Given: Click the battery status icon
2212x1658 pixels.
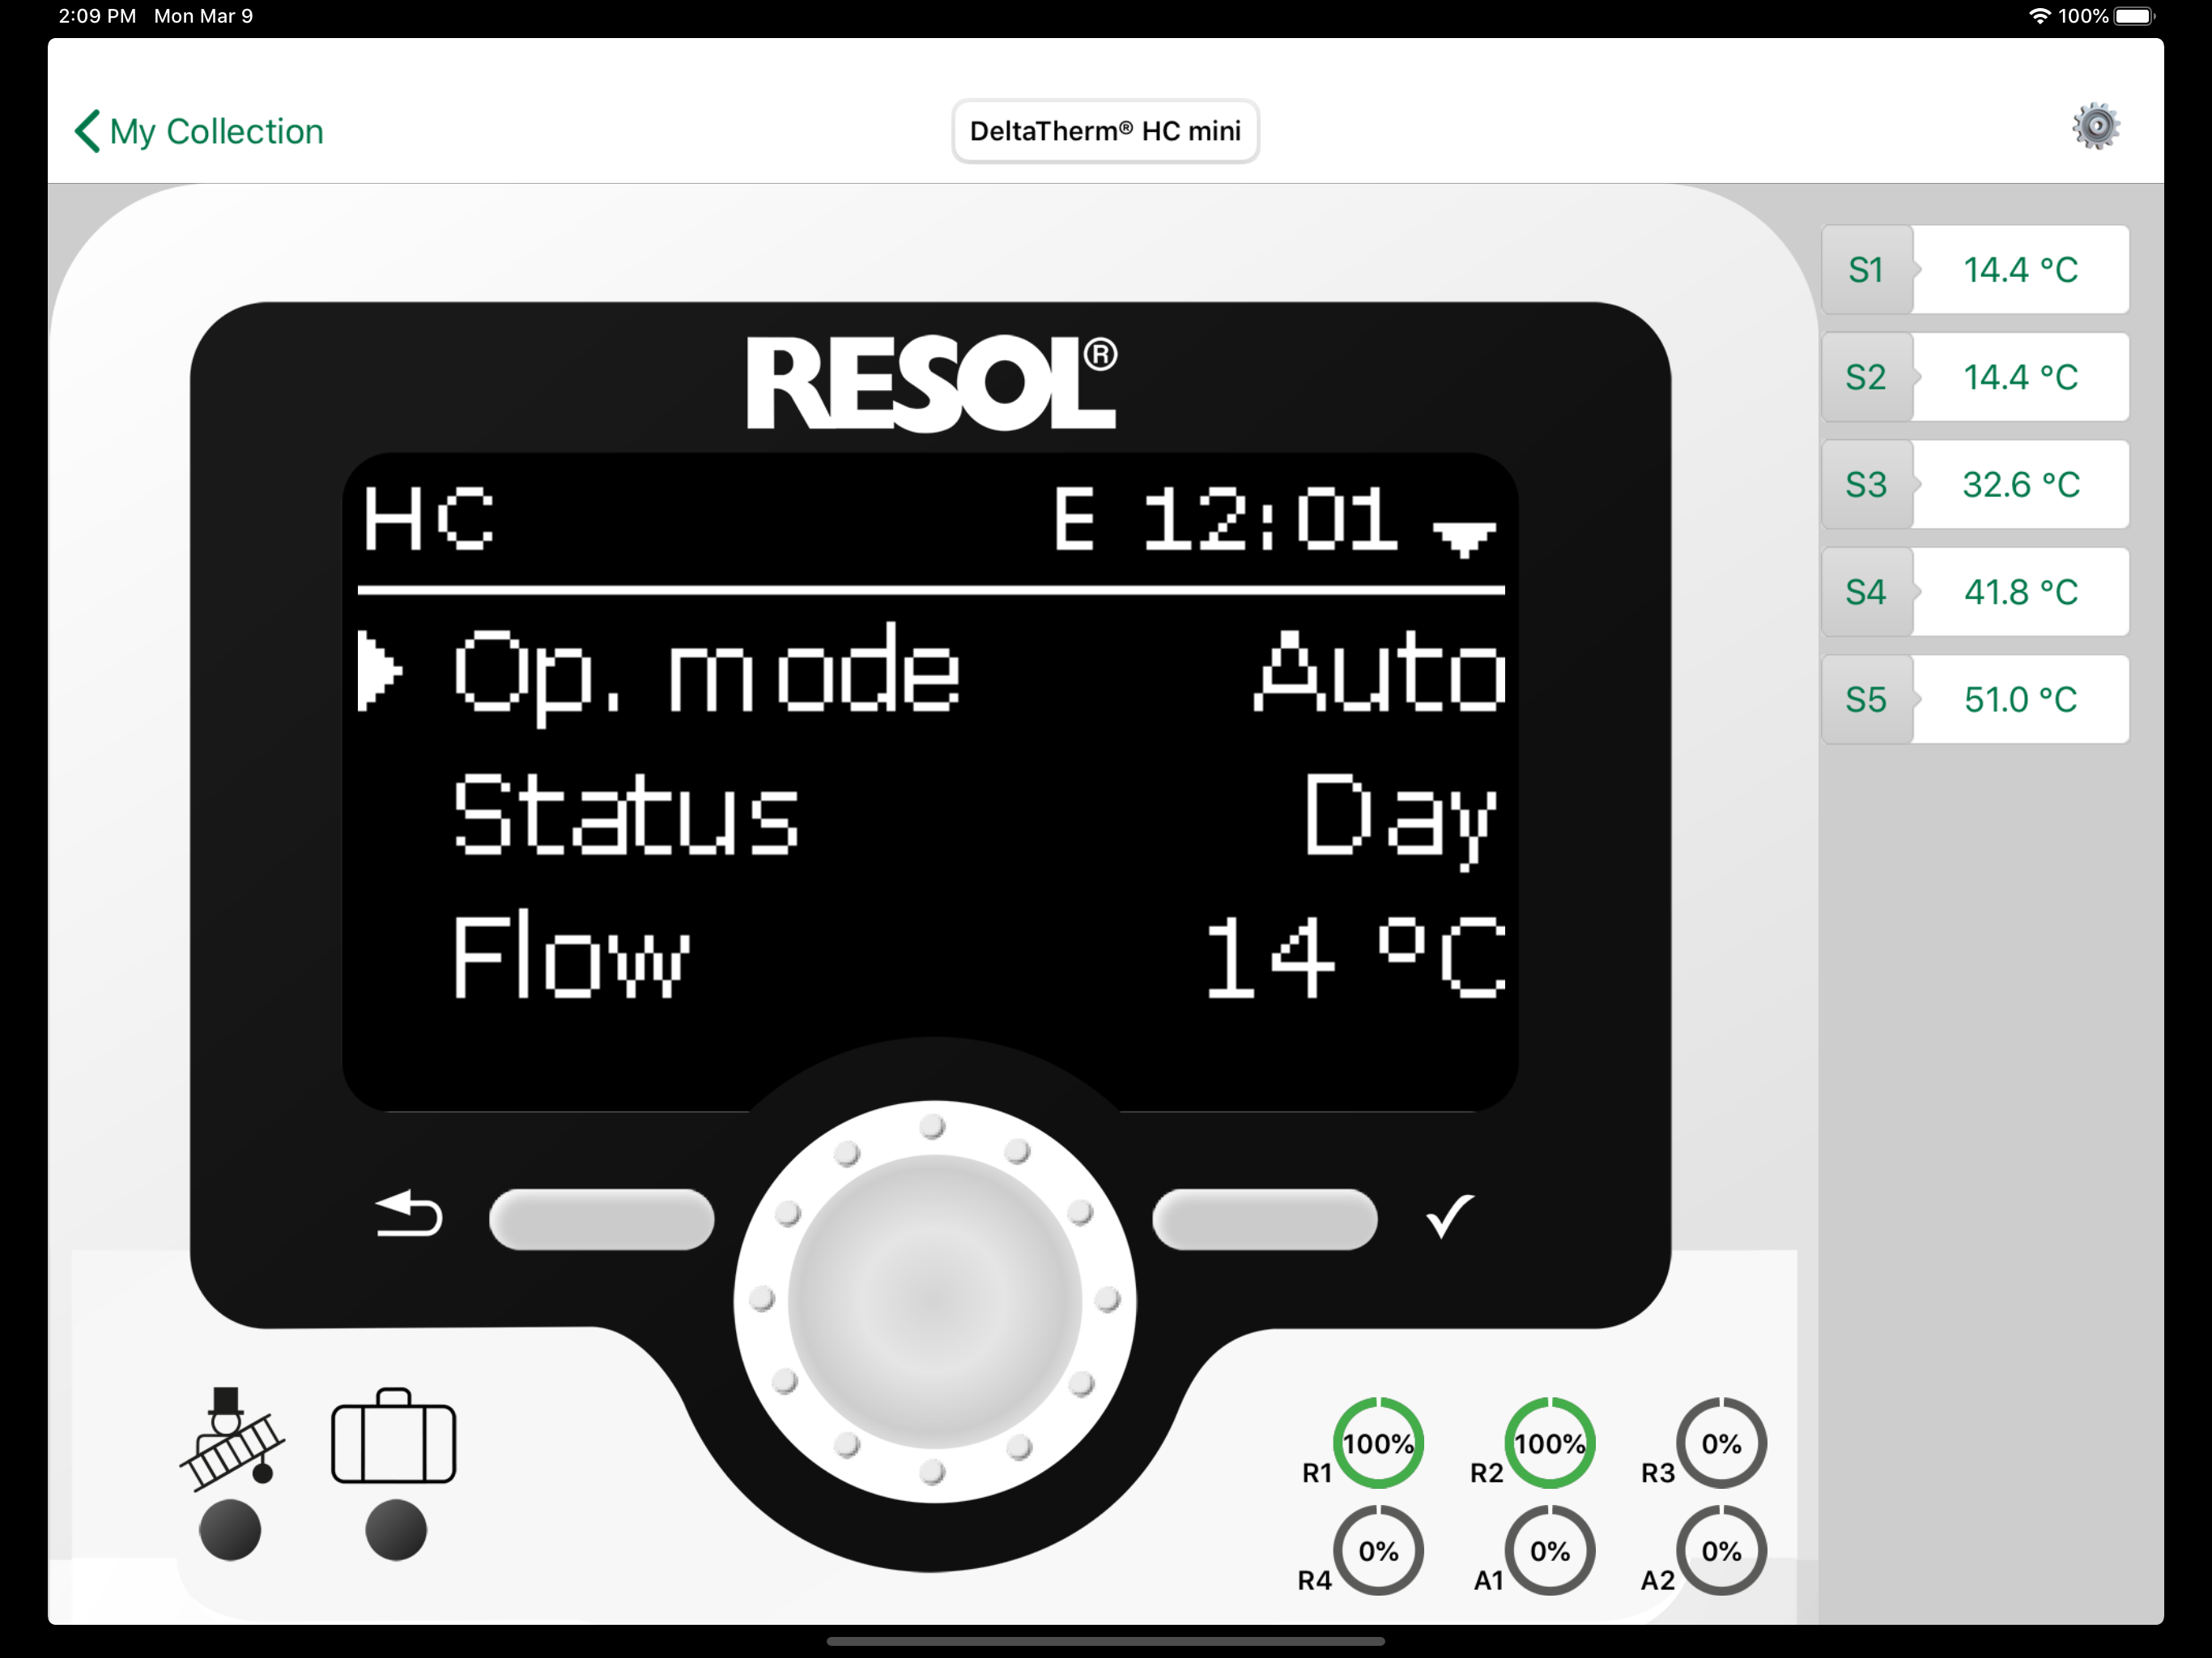Looking at the screenshot, I should click(x=2136, y=16).
